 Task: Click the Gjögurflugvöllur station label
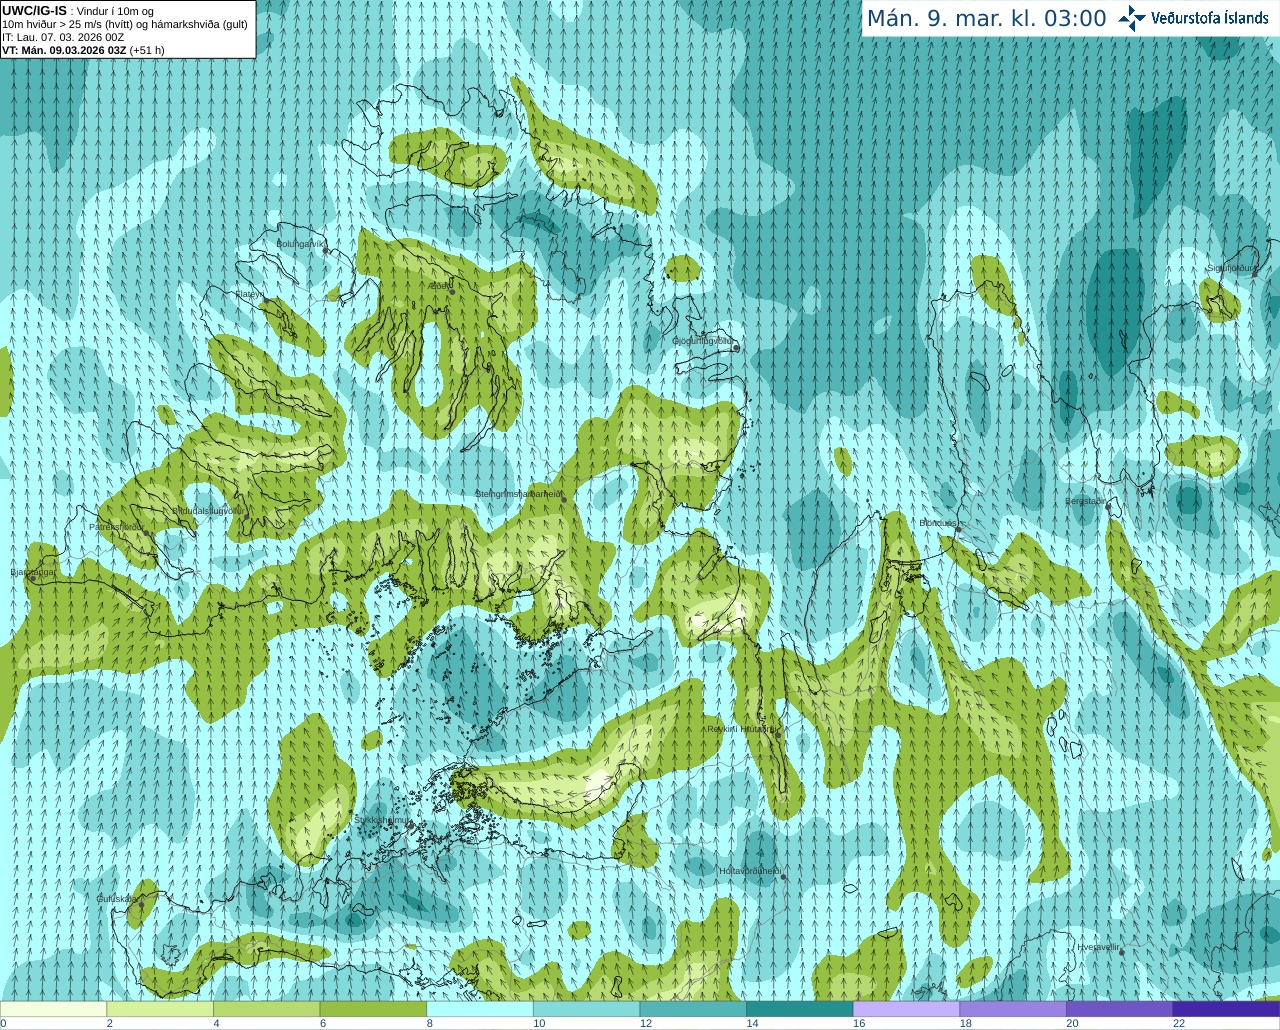tap(703, 341)
